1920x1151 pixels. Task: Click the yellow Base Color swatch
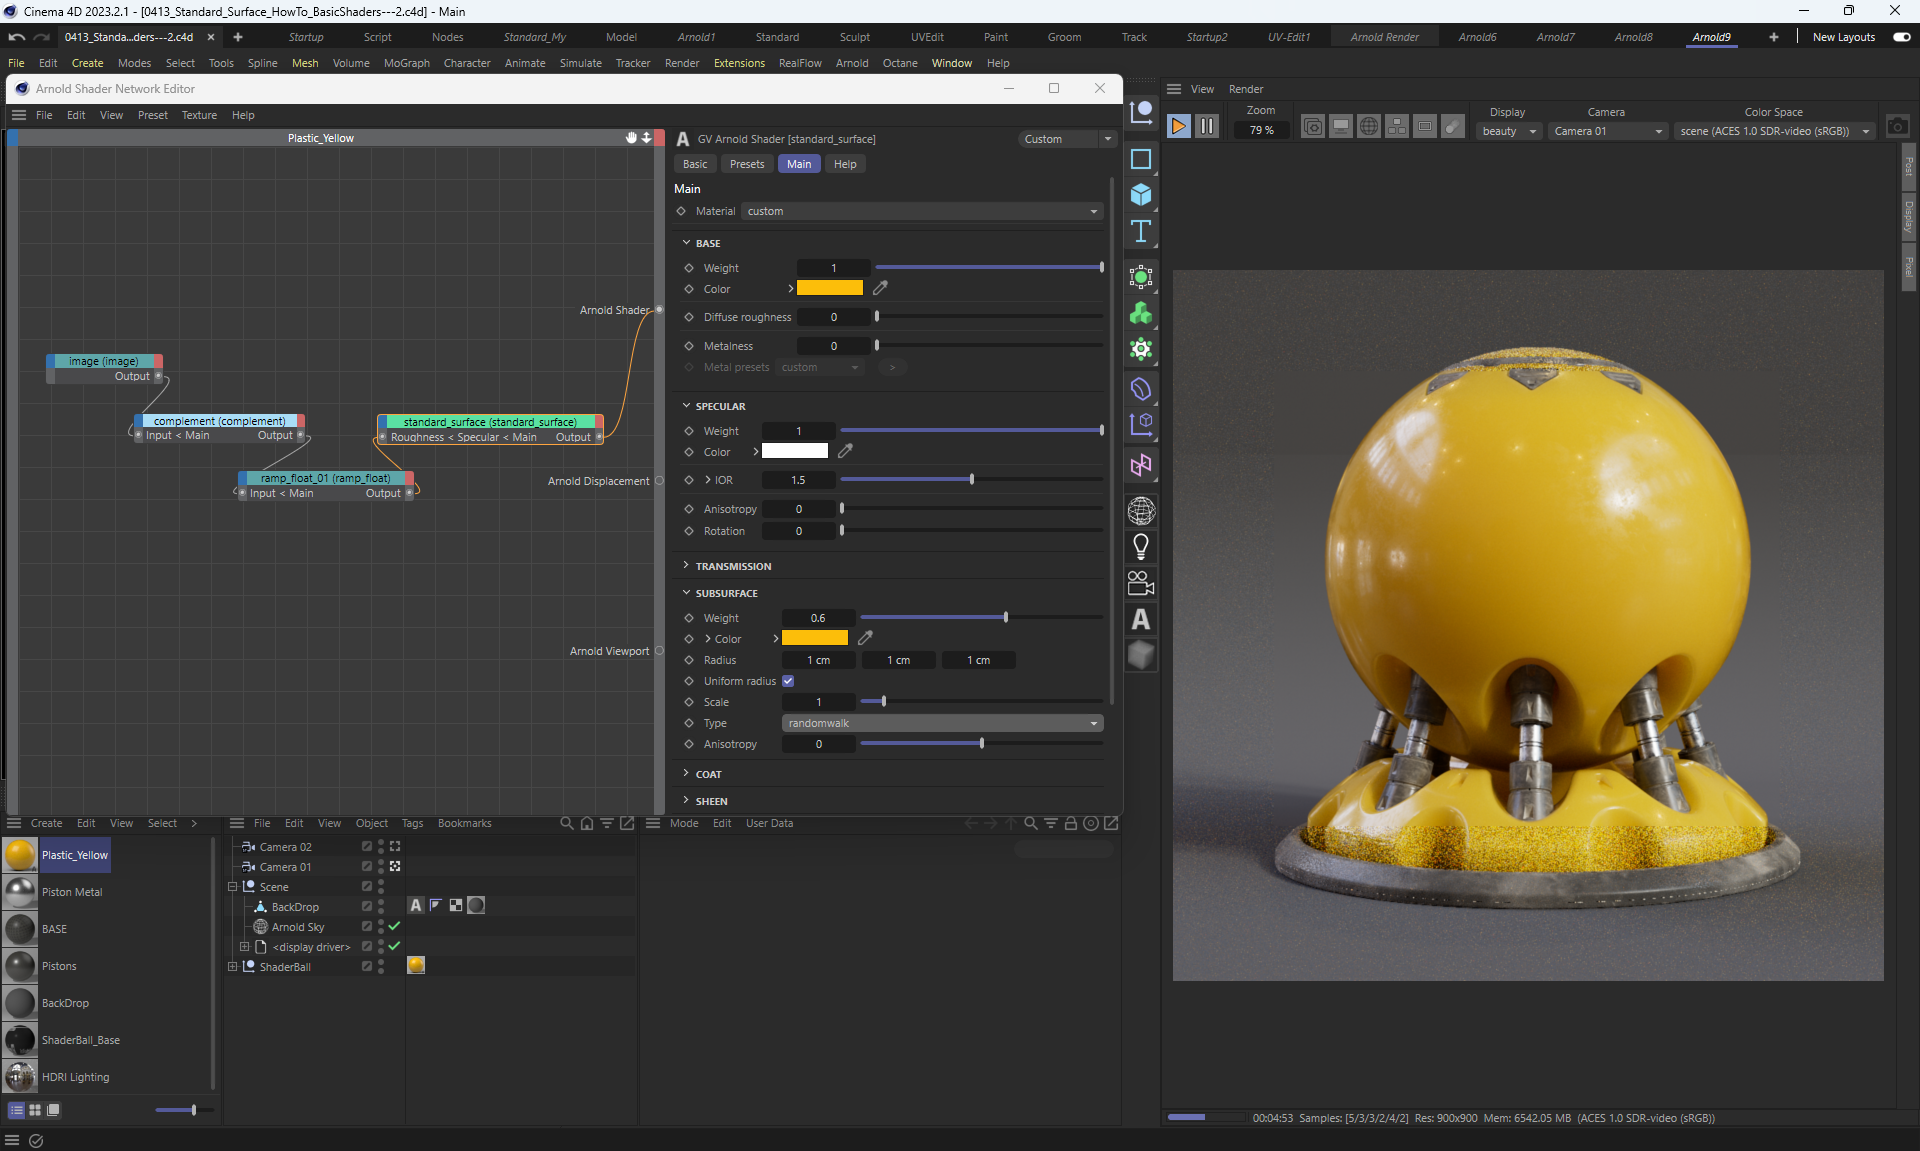coord(829,288)
